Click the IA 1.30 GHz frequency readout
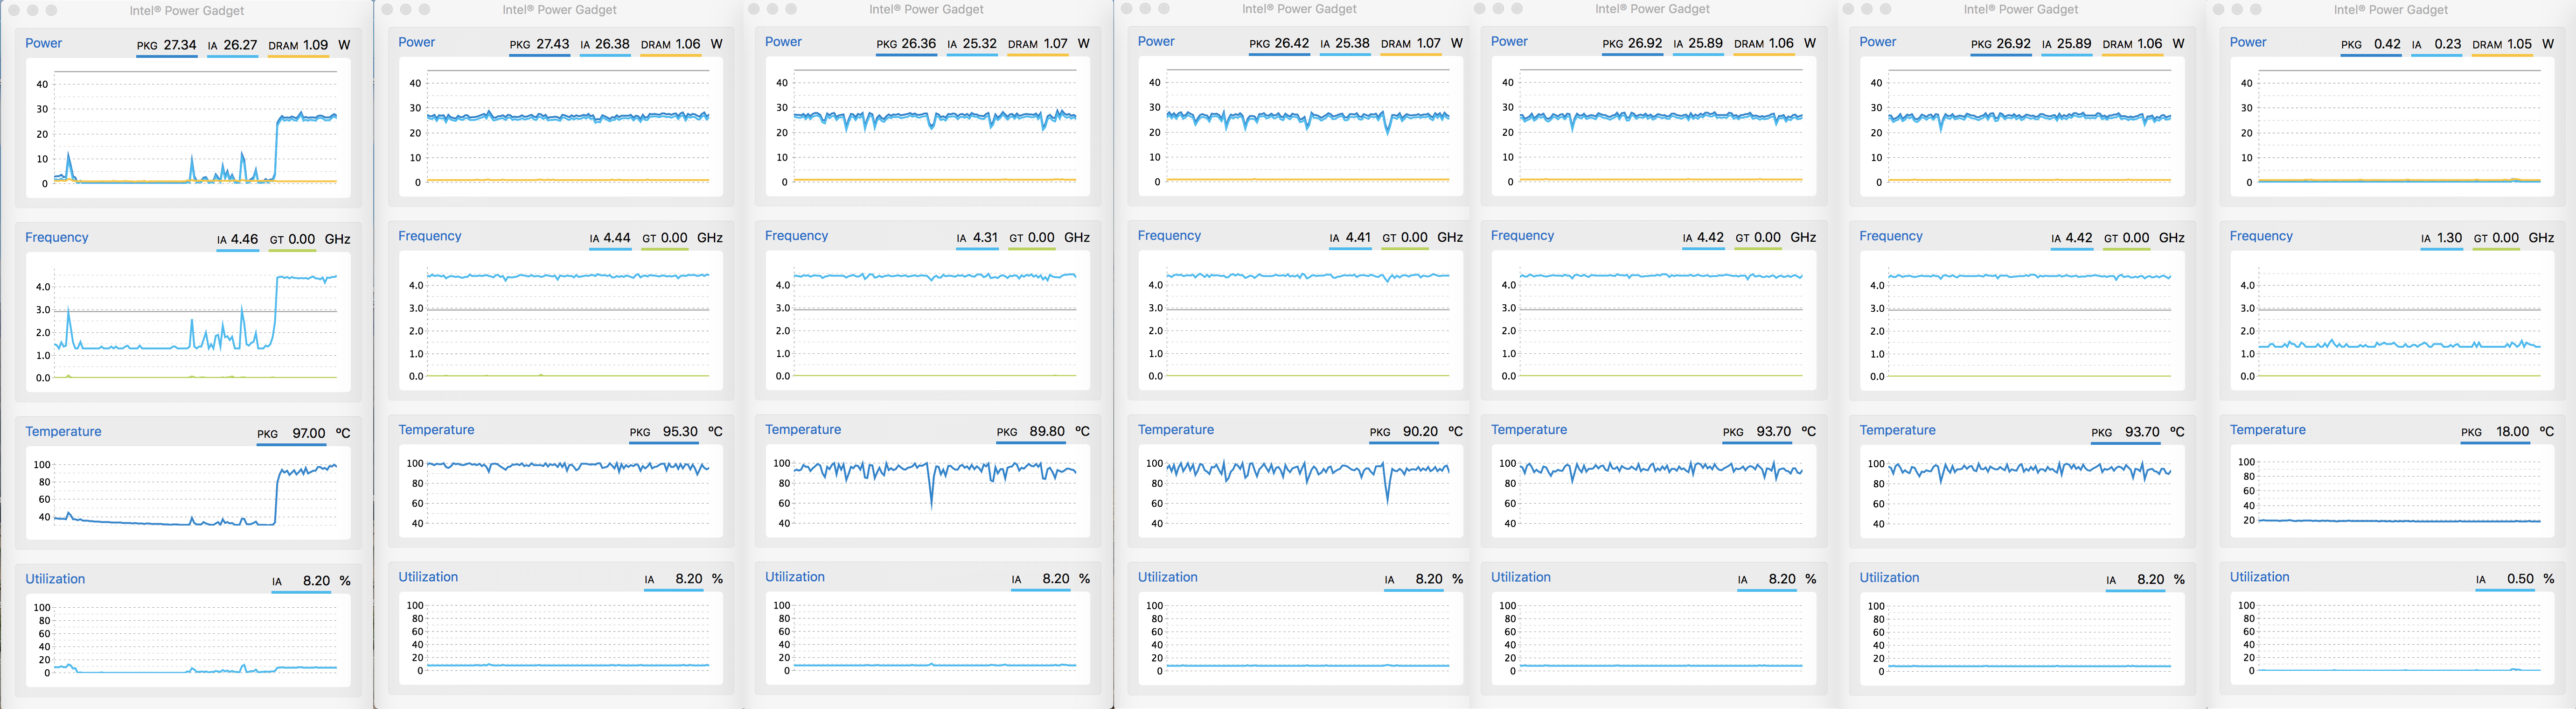The image size is (2576, 709). click(2441, 238)
